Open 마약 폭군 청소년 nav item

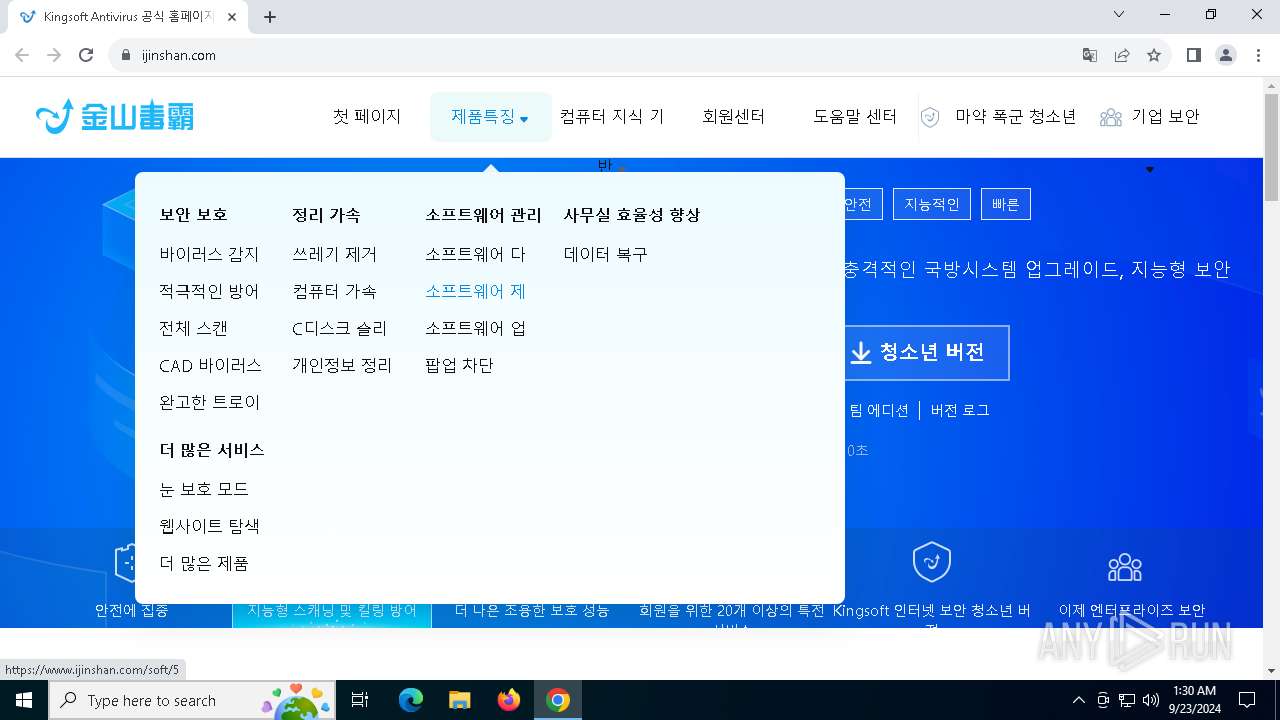[x=1016, y=117]
